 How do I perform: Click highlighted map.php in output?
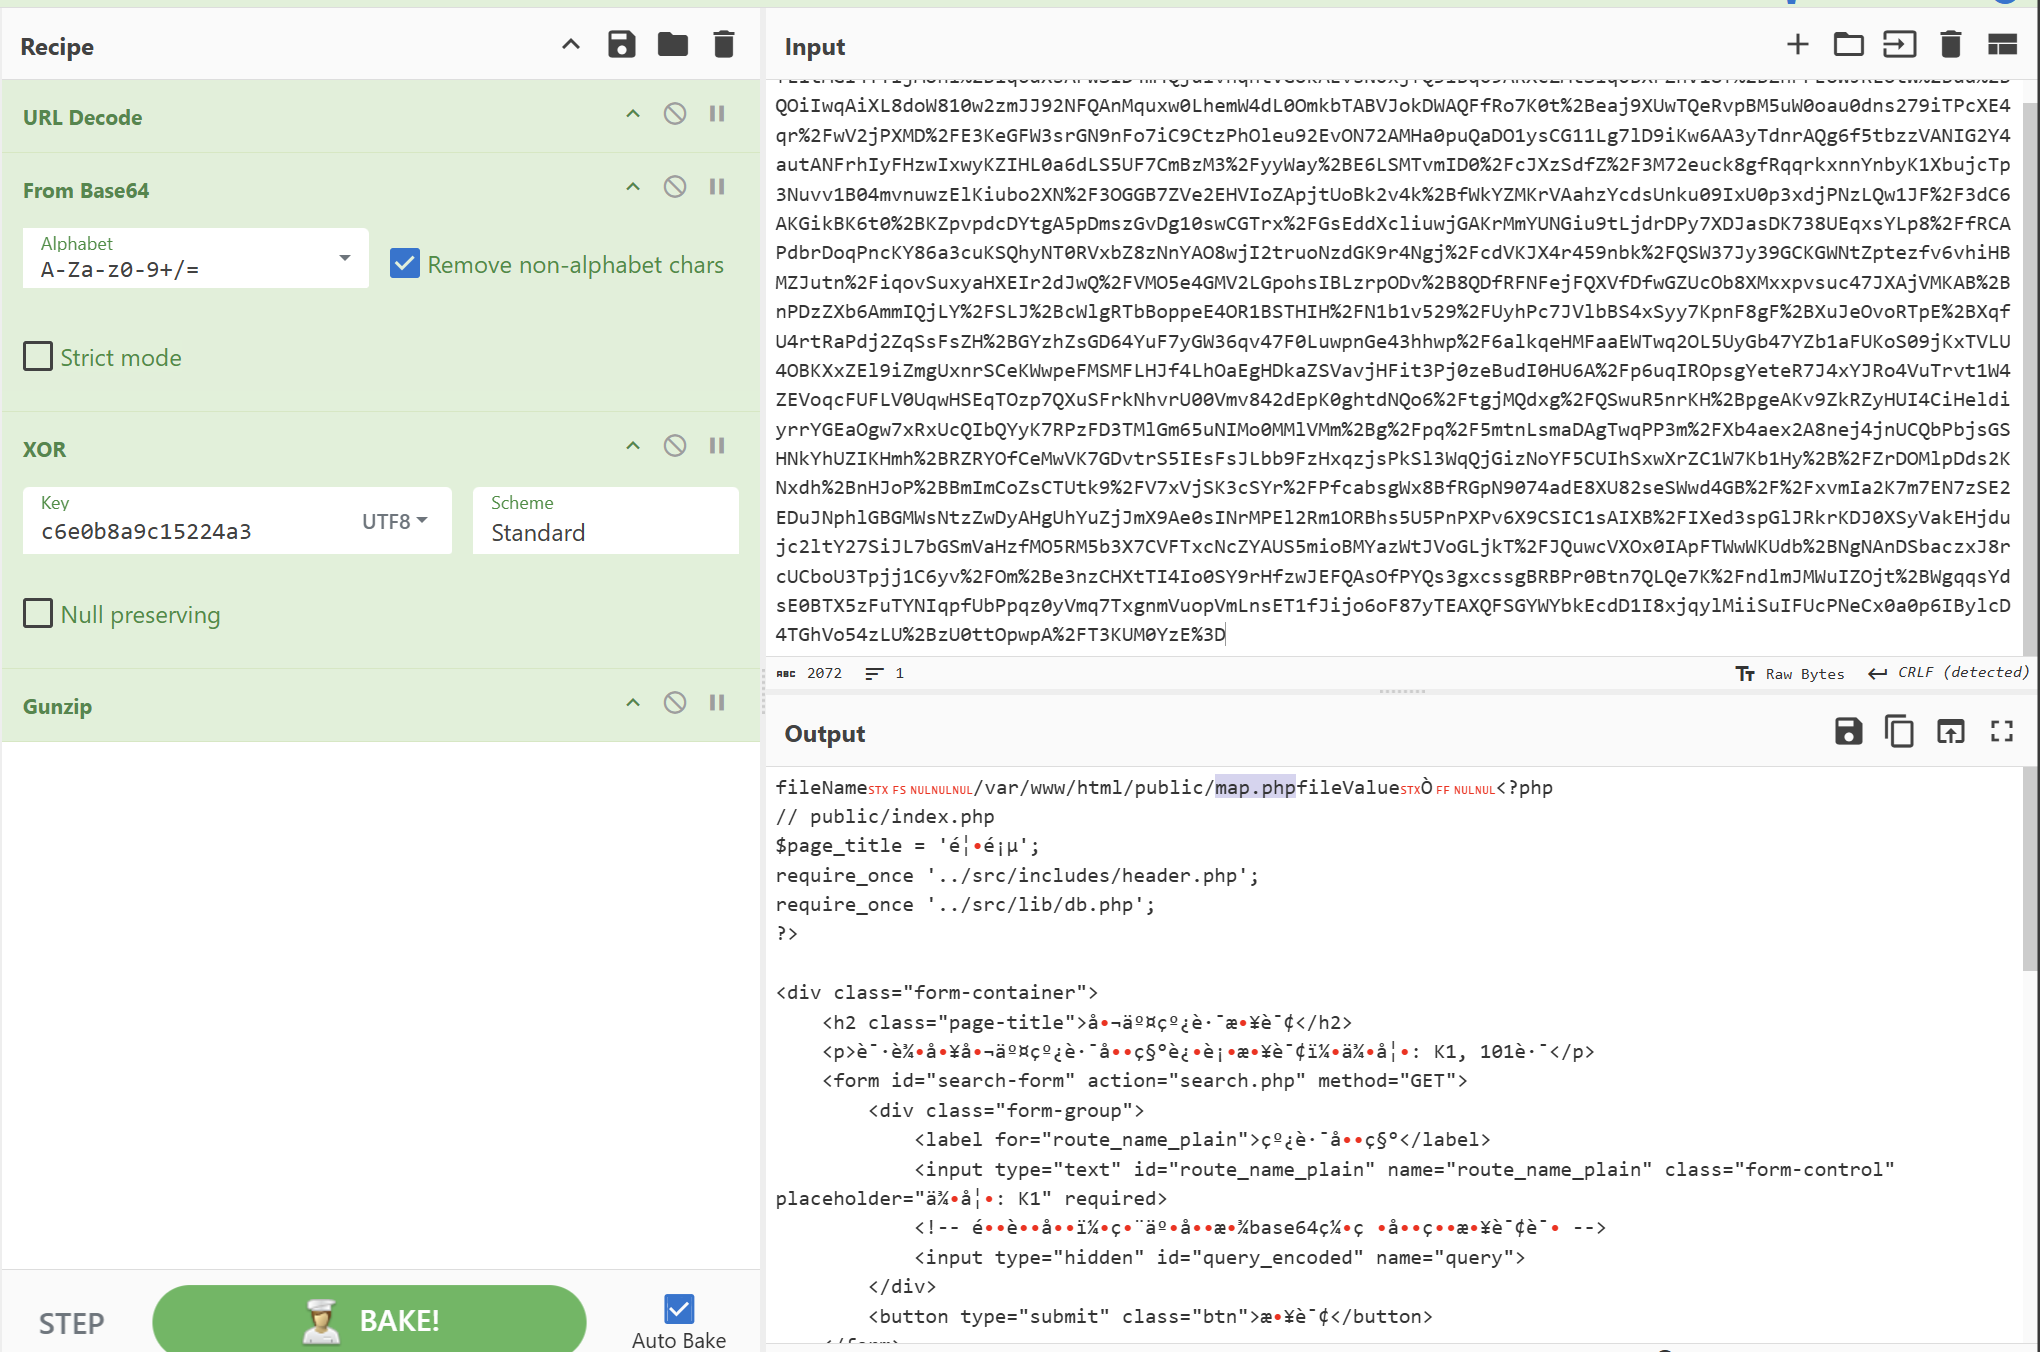click(x=1255, y=787)
